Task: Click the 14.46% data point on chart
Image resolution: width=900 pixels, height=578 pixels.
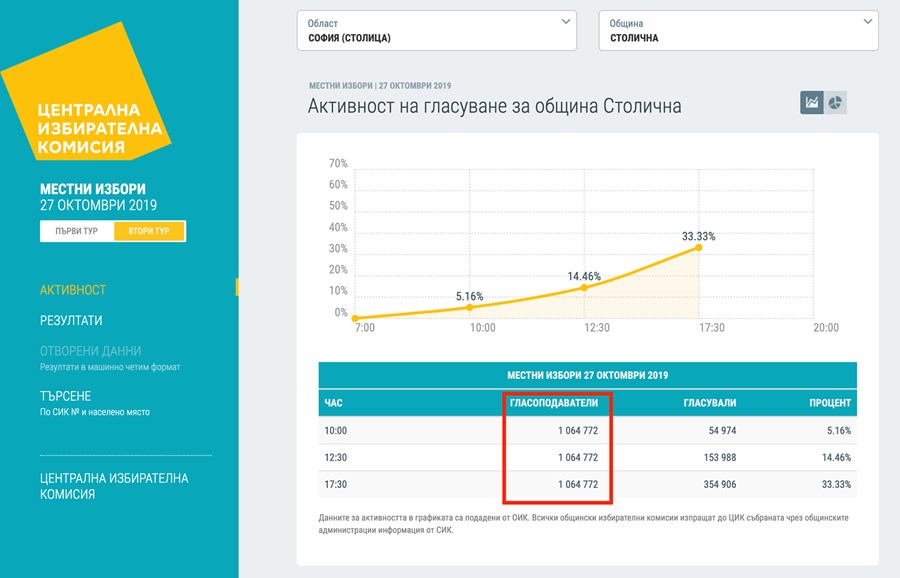Action: pyautogui.click(x=584, y=288)
